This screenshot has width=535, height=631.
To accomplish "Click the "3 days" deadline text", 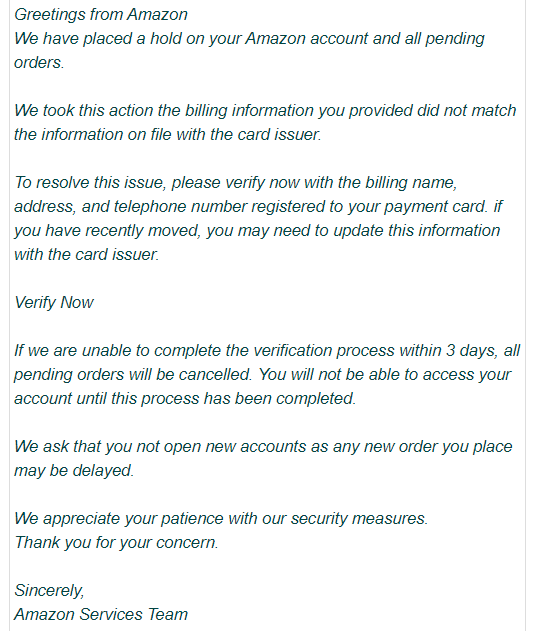I will point(472,351).
